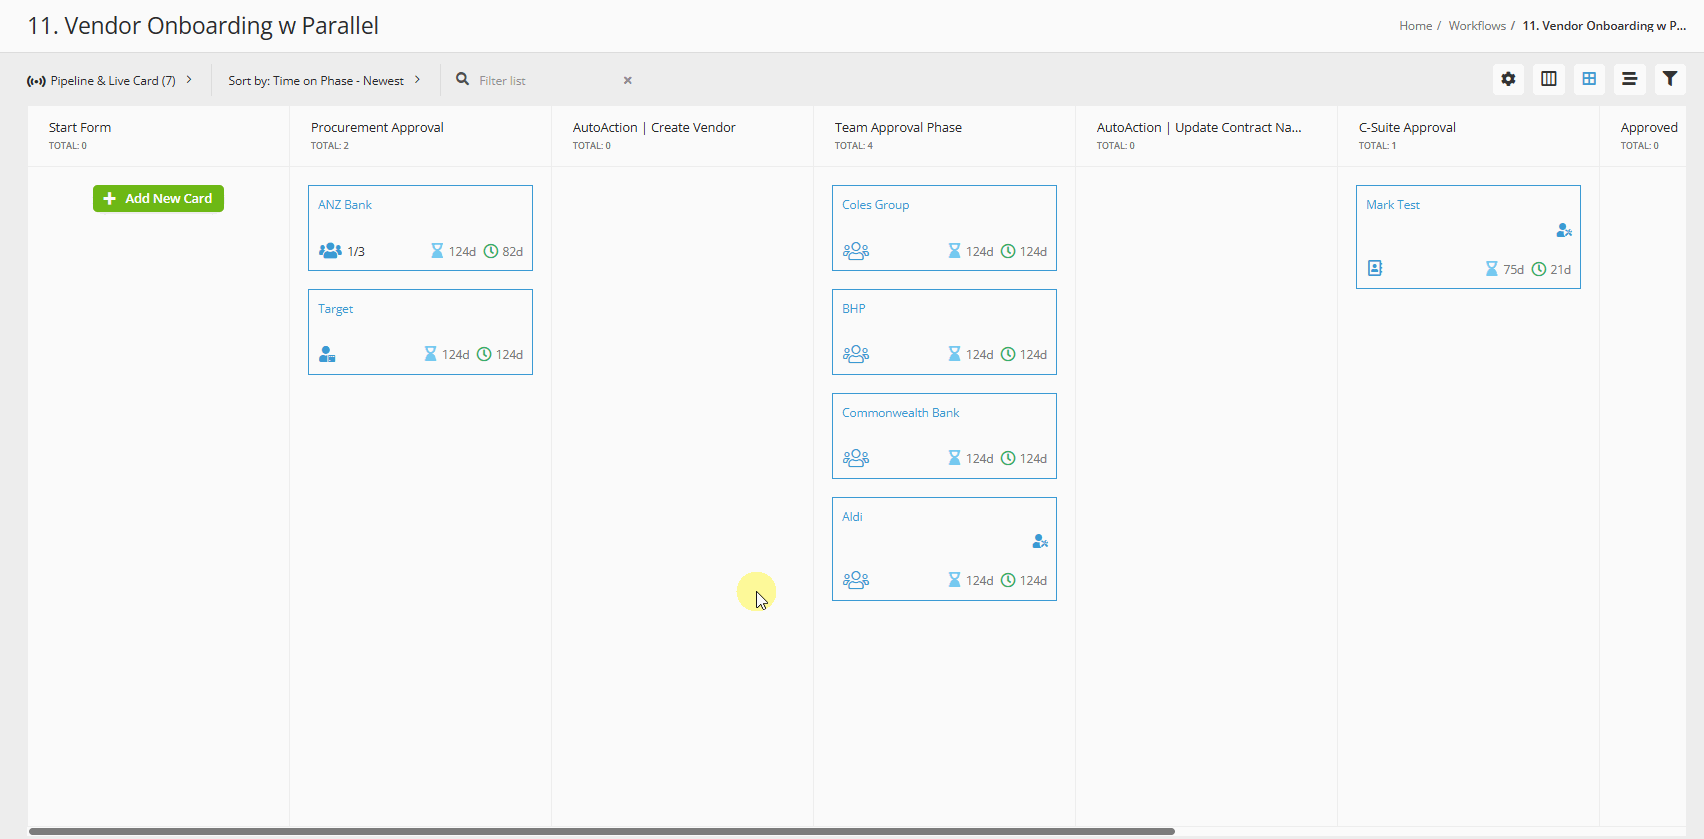Image resolution: width=1704 pixels, height=839 pixels.
Task: Expand Pipeline & Live Card dropdown
Action: coord(110,80)
